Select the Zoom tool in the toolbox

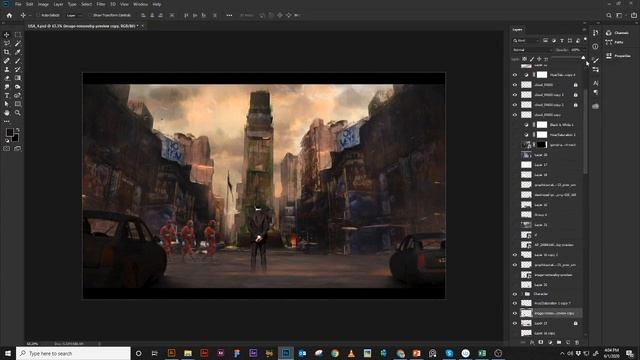18,113
